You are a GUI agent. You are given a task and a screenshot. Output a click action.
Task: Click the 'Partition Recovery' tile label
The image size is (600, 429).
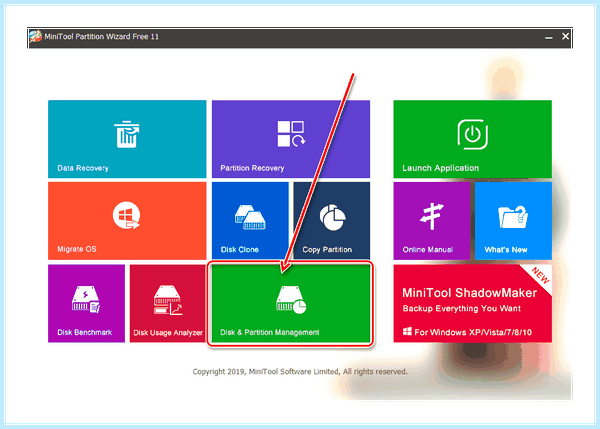[x=252, y=168]
